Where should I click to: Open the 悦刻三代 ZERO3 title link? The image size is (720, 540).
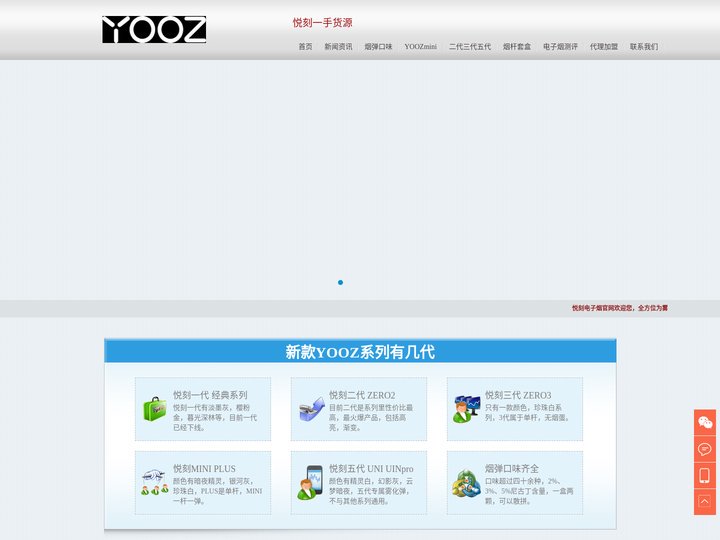click(518, 395)
